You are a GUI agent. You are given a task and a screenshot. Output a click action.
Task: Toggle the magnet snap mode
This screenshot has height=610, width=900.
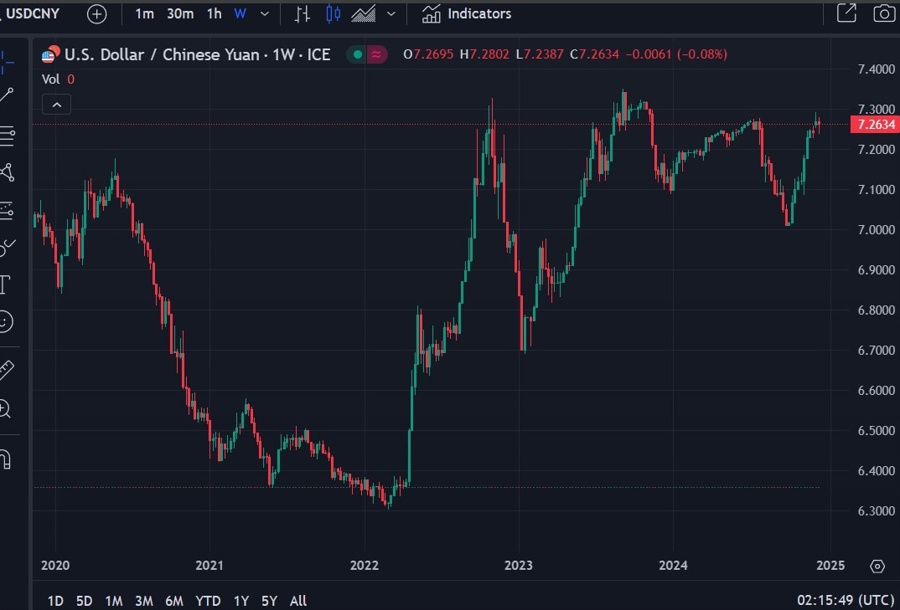(x=5, y=459)
